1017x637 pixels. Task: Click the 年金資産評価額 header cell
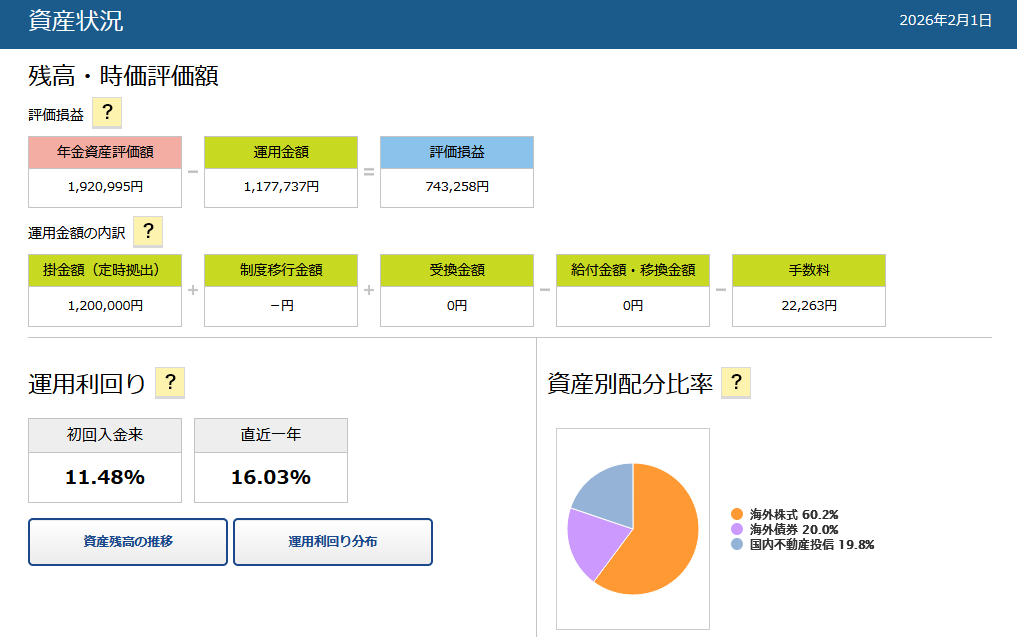tap(105, 152)
